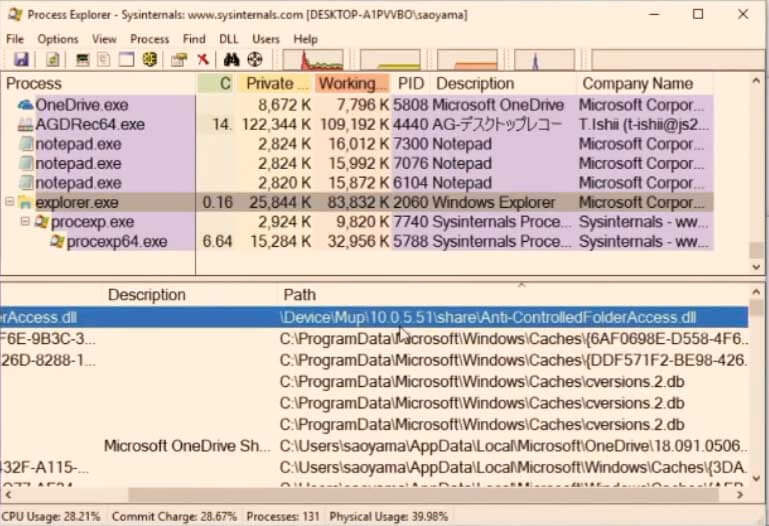769x526 pixels.
Task: Click the process list scroll down arrow
Action: click(756, 267)
